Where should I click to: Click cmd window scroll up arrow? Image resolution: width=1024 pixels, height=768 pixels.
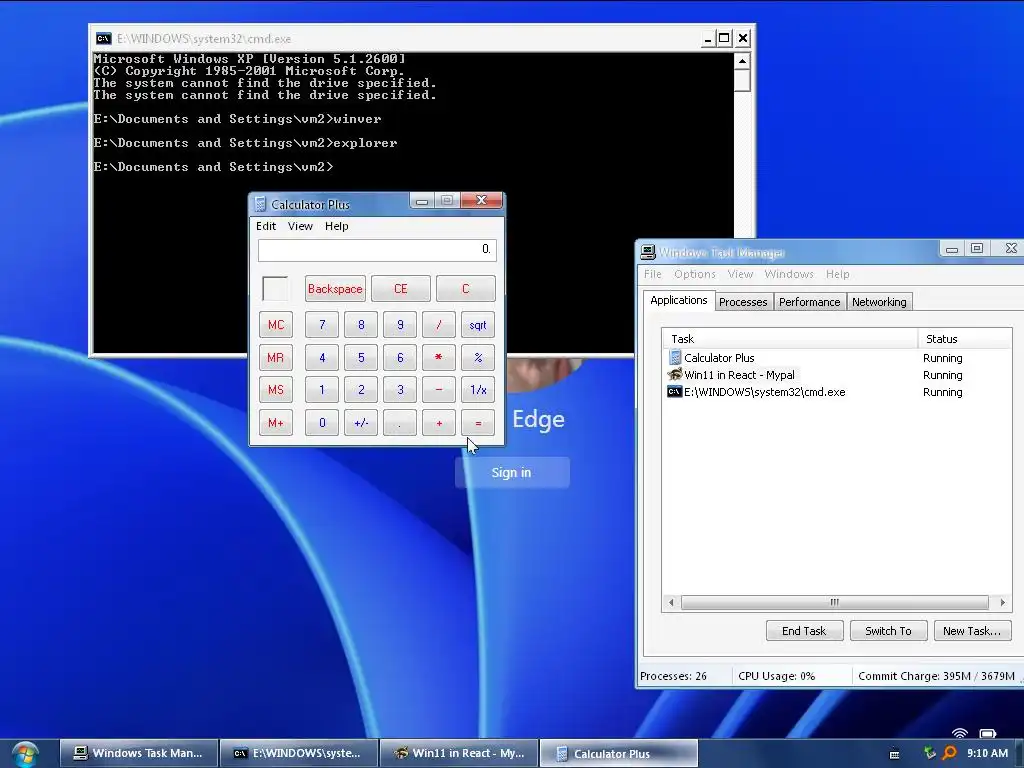tap(742, 61)
